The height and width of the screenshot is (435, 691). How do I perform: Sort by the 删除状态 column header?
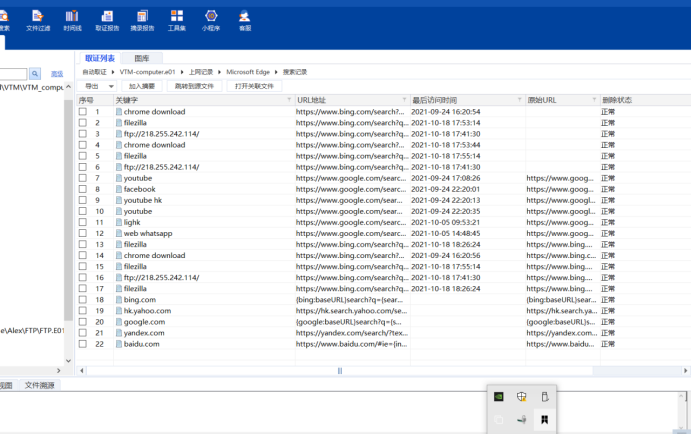click(617, 100)
